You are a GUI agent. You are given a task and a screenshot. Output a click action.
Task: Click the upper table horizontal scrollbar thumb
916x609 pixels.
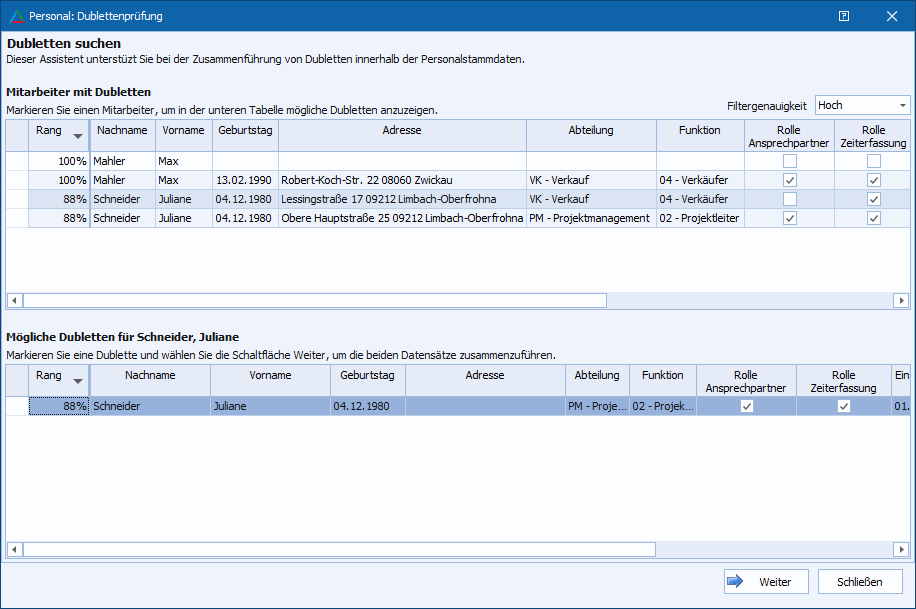315,300
